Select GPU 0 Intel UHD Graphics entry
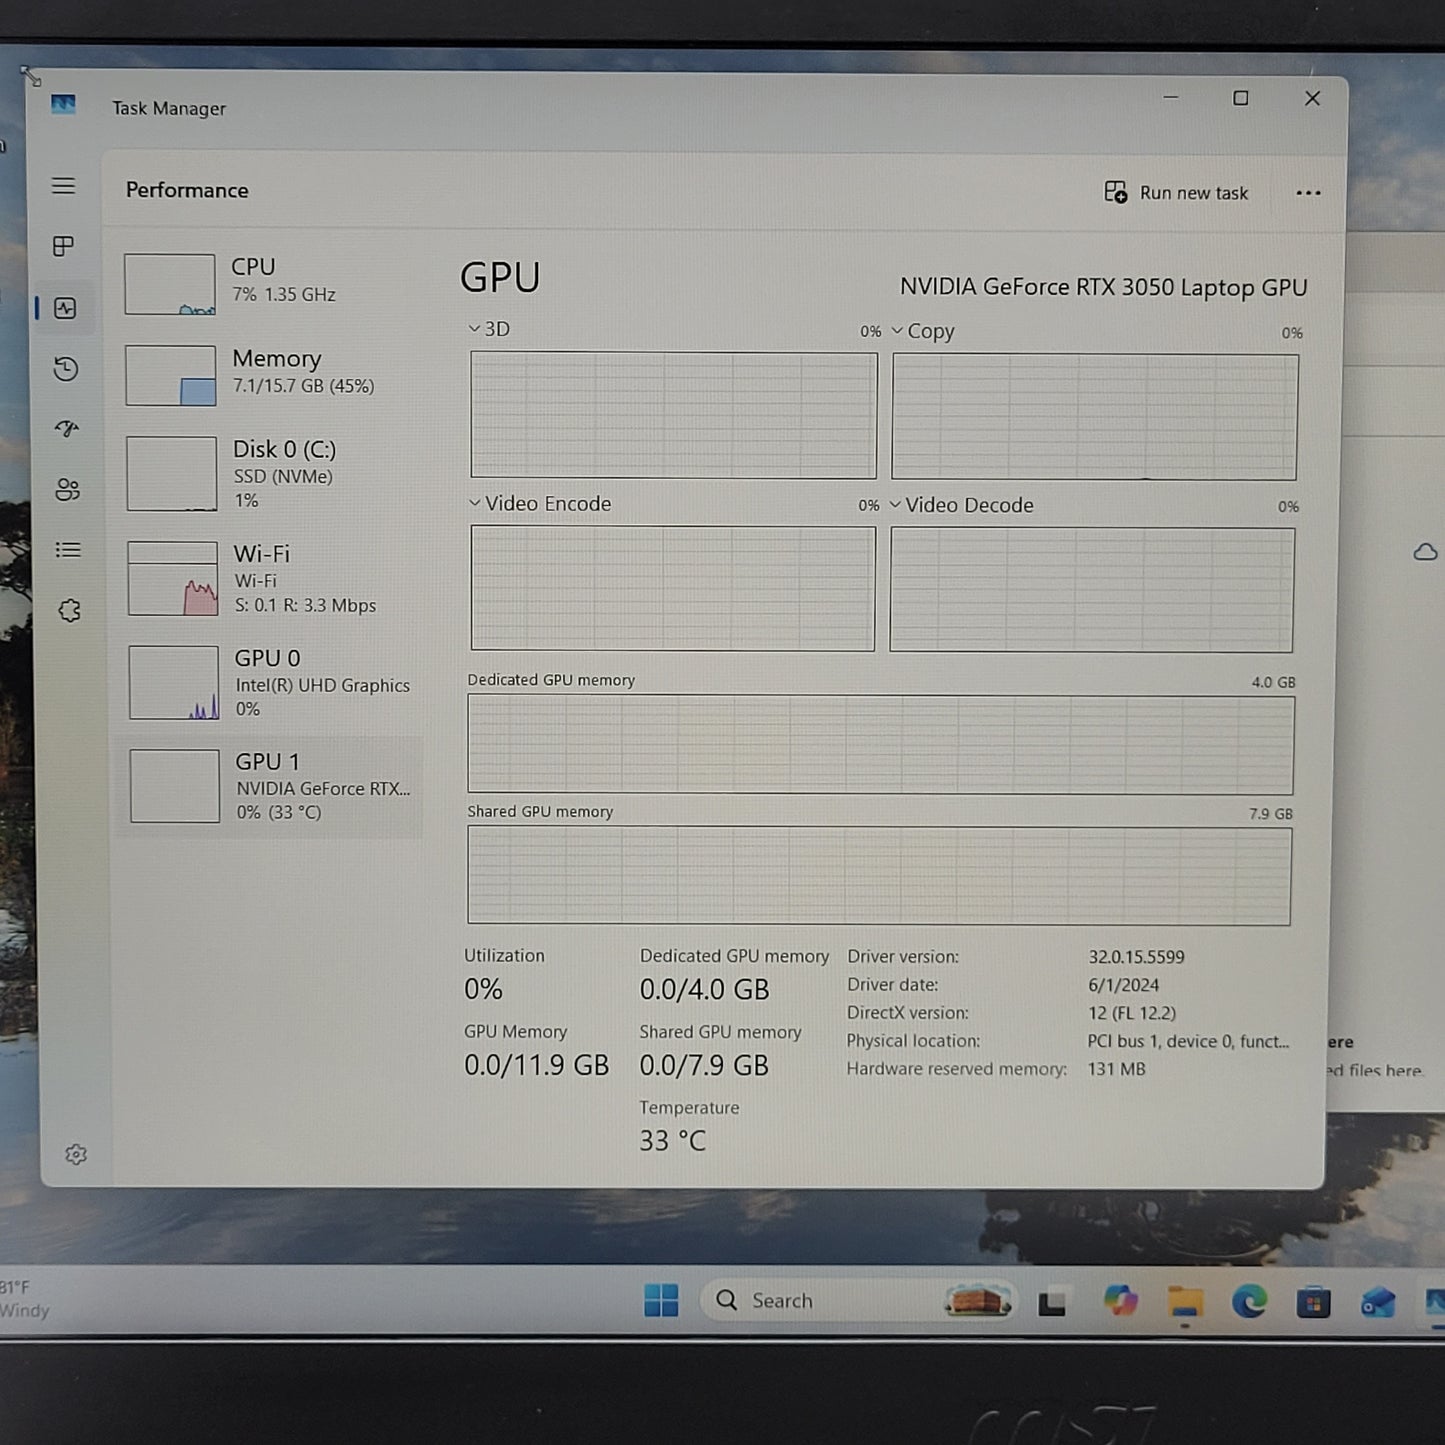 tap(271, 683)
